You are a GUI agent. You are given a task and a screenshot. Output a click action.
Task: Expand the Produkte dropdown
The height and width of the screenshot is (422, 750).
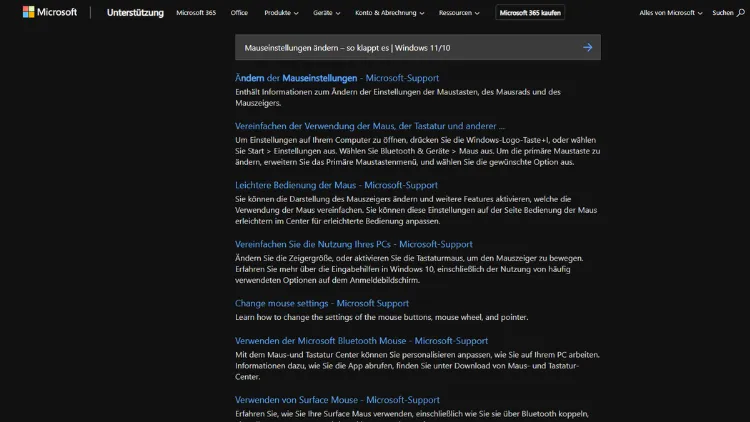281,13
